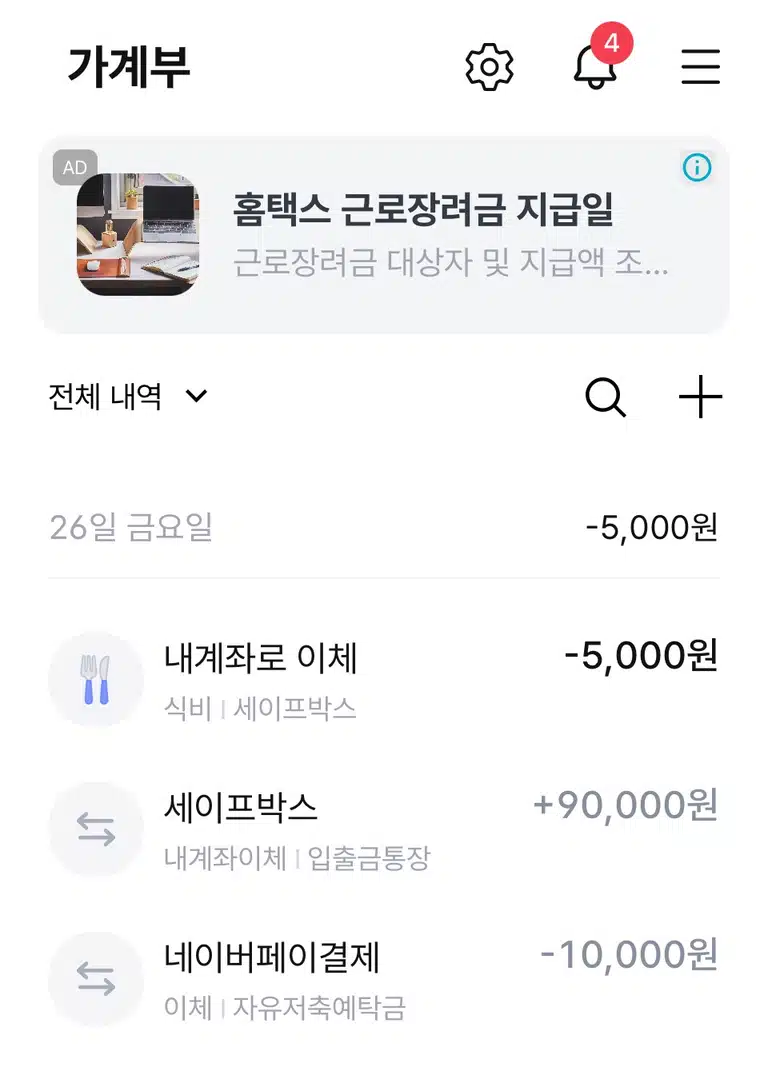Image resolution: width=768 pixels, height=1070 pixels.
Task: Tap the 26일 금요일 date header
Action: [131, 527]
